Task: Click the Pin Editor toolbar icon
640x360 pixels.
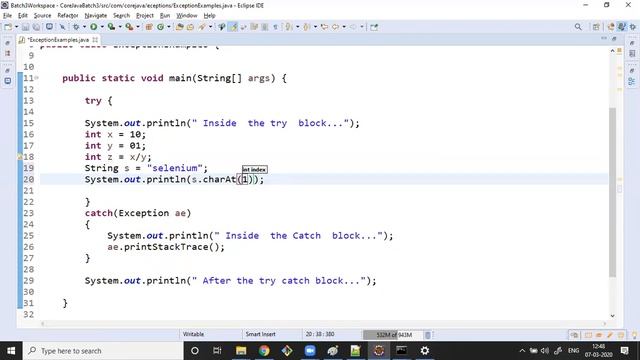Action: (x=374, y=27)
